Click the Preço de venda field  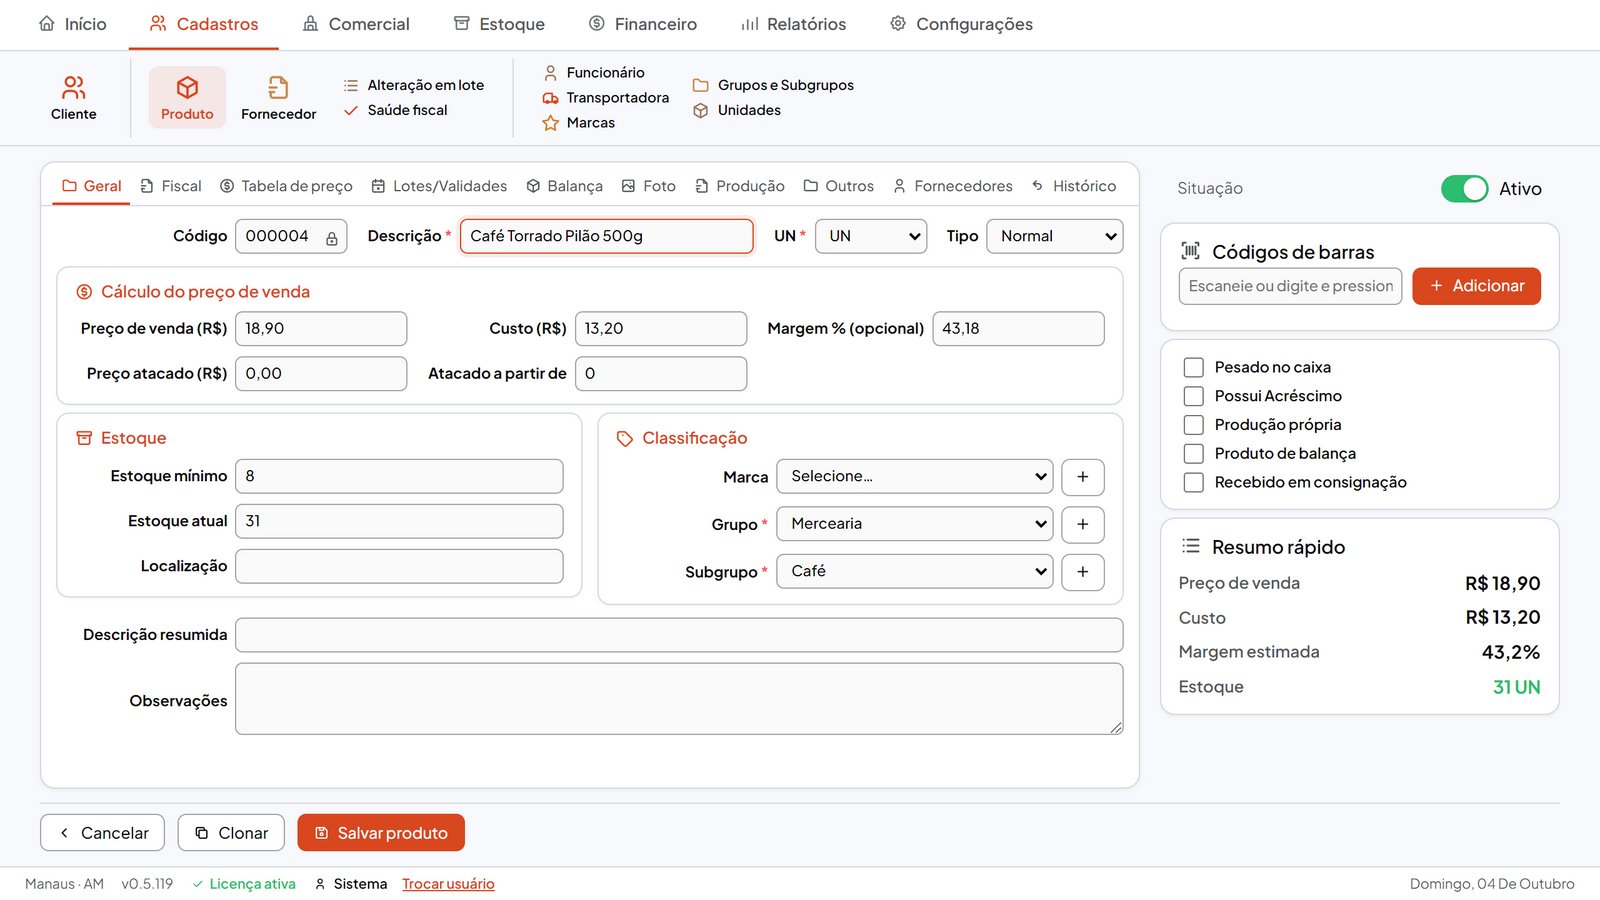(x=321, y=329)
